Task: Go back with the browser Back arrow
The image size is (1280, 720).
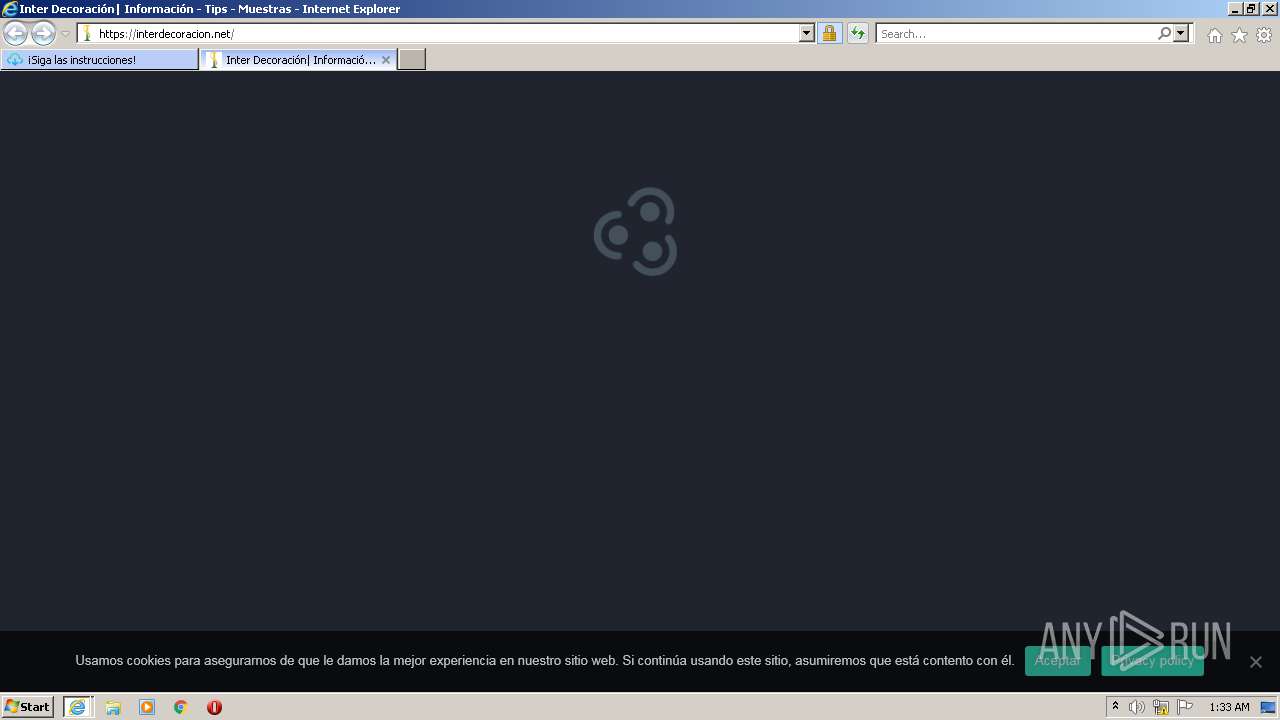Action: [x=16, y=33]
